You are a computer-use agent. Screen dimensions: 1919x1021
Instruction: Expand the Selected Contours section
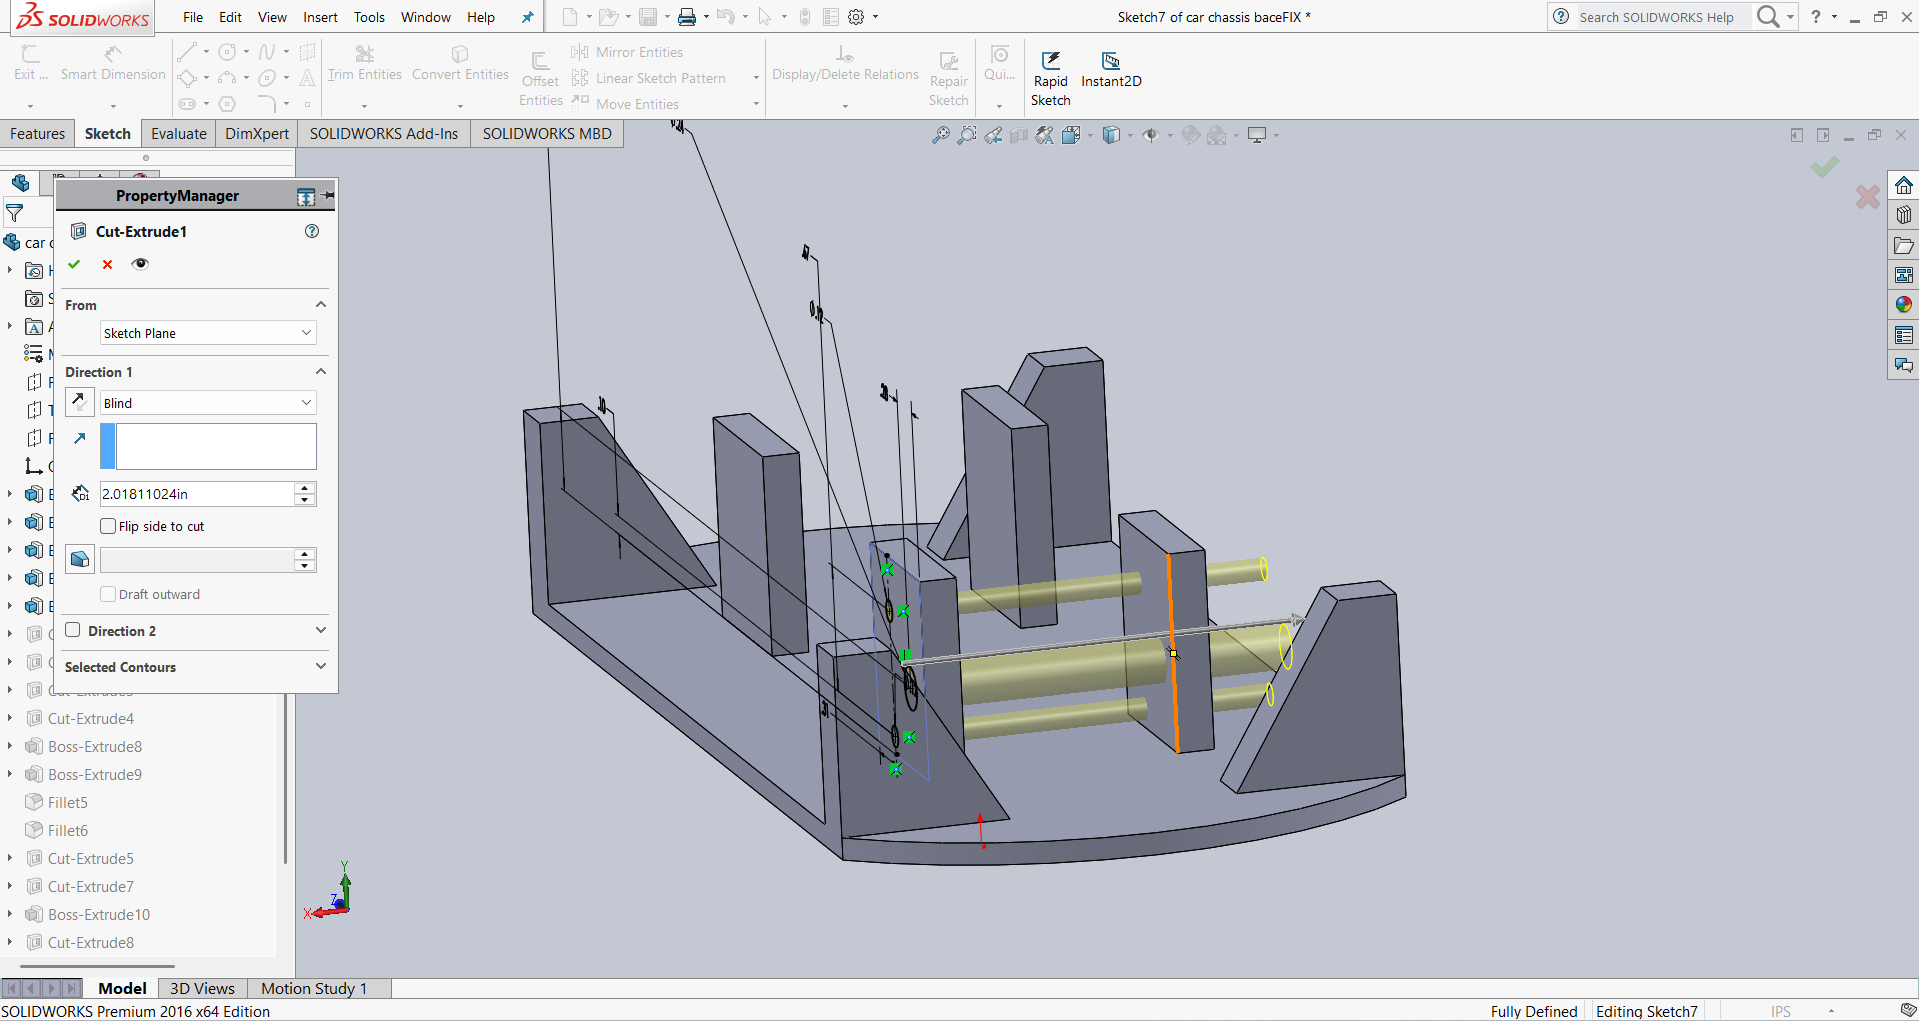tap(321, 666)
